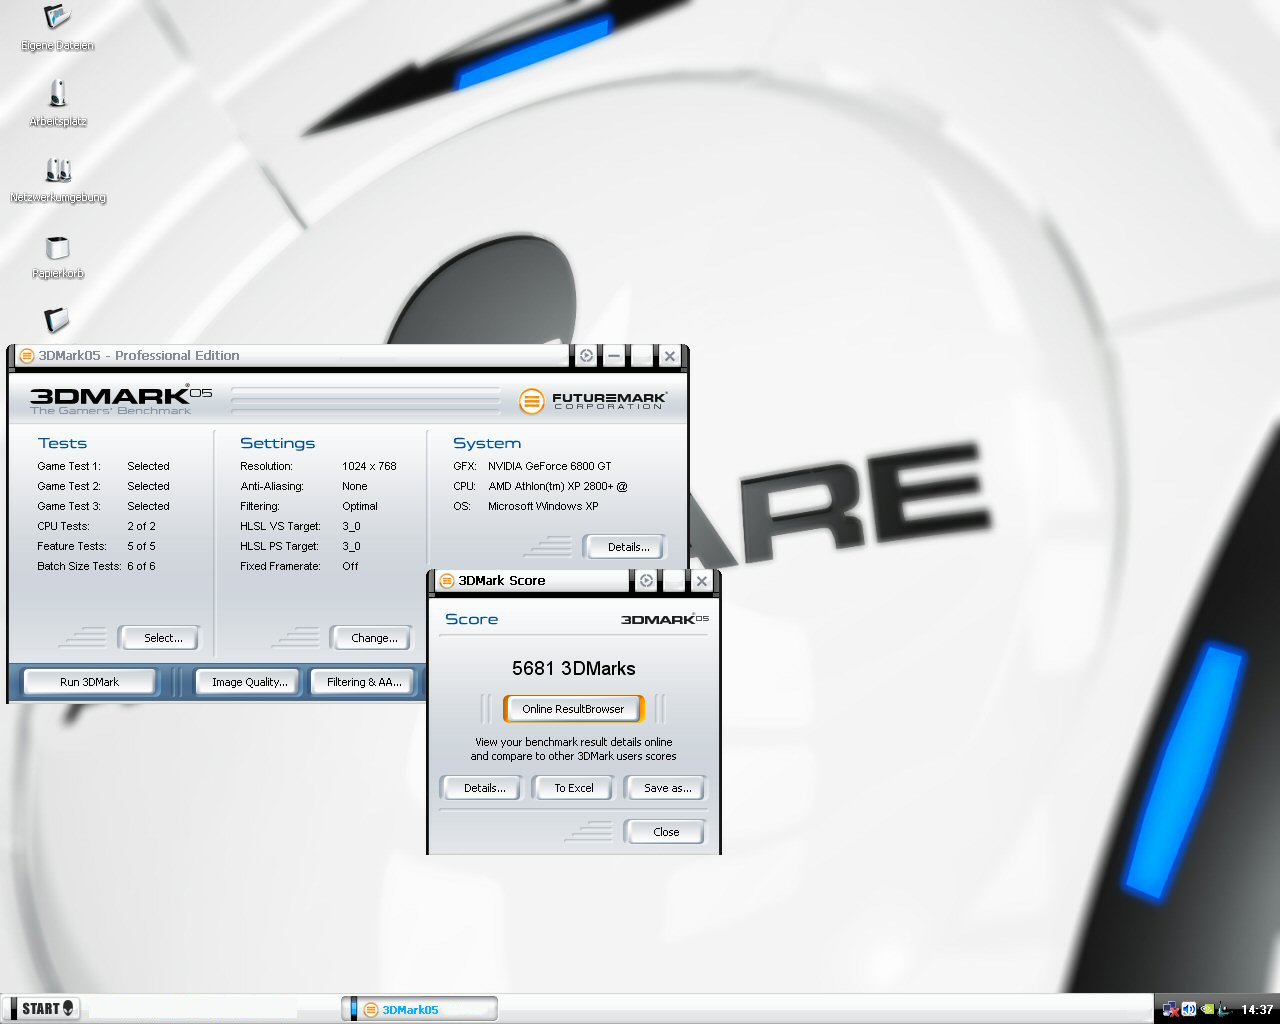Click 'Batch Size Tests:' label

(79, 566)
